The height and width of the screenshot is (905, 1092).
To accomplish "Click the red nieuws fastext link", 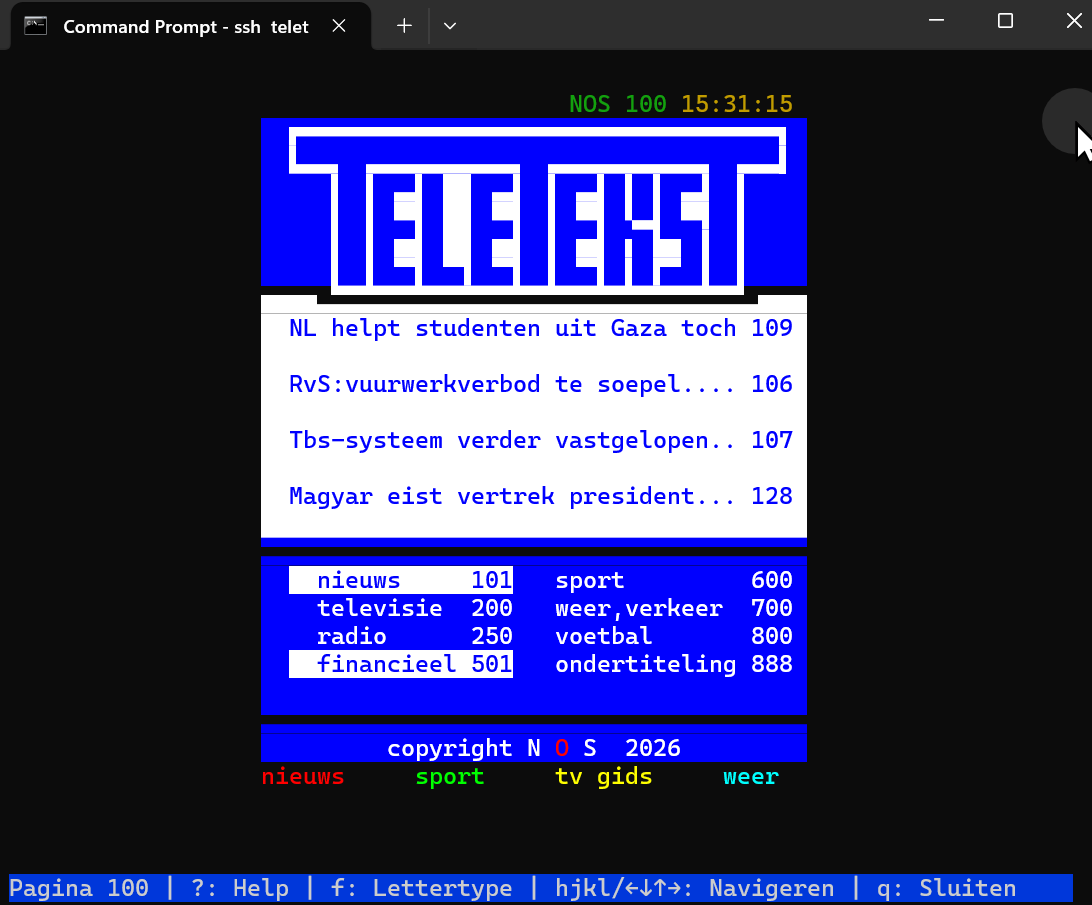I will point(303,777).
